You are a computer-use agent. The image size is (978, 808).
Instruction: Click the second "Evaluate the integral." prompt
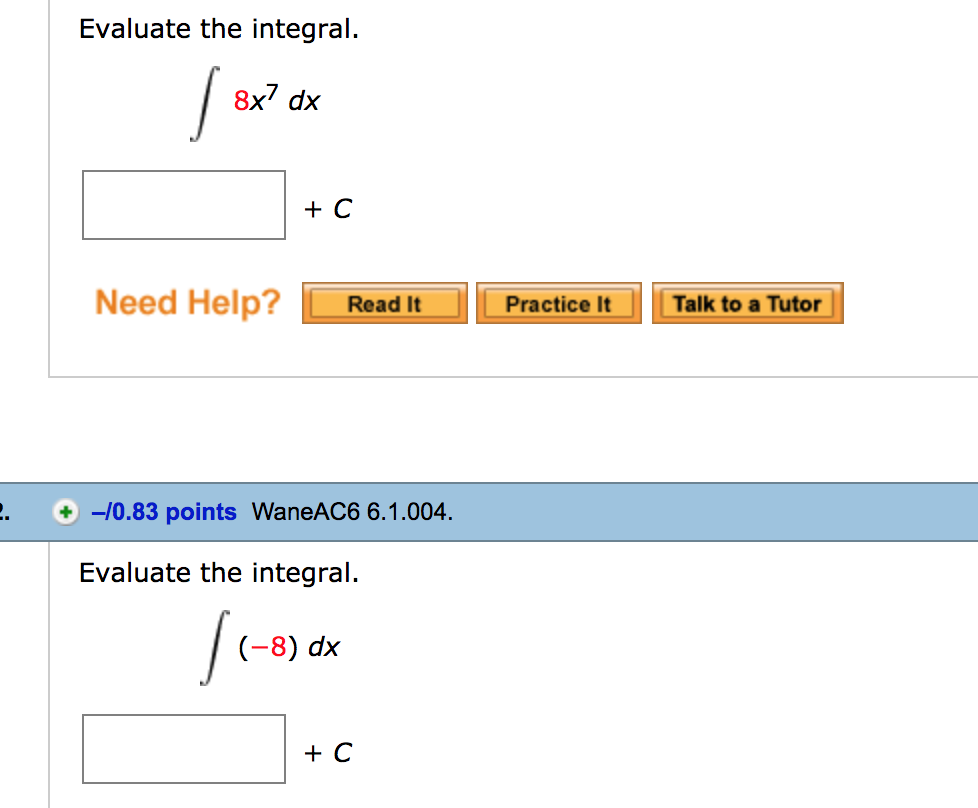pos(219,573)
